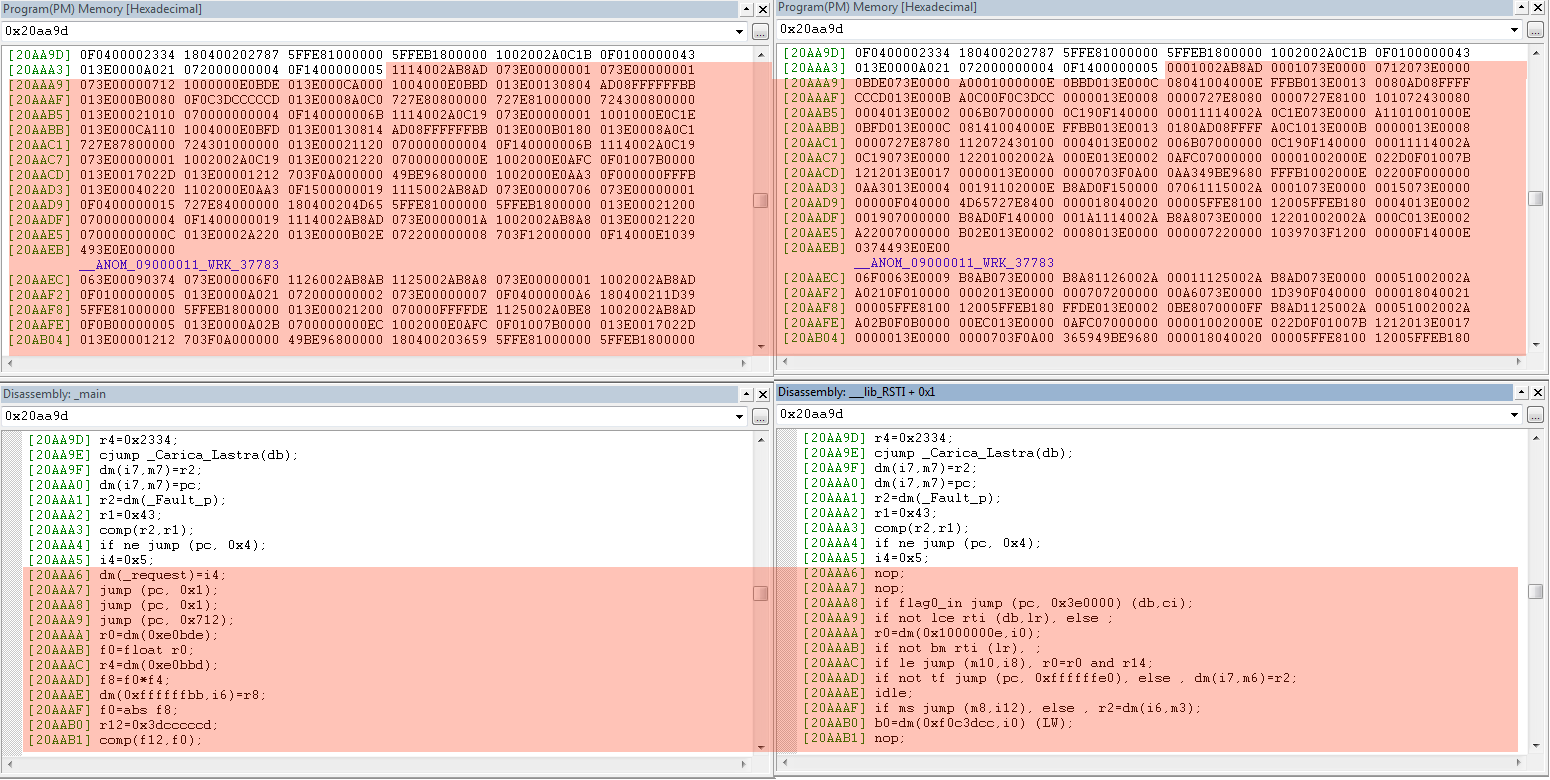Select the Disassembly: _main title bar
1550x780 pixels.
[x=370, y=394]
